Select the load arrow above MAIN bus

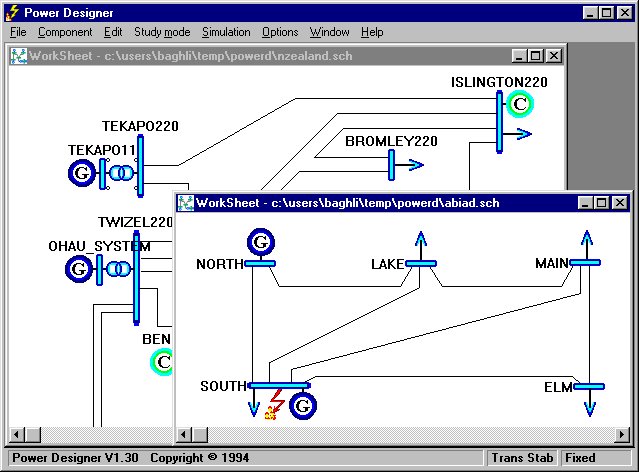(587, 245)
